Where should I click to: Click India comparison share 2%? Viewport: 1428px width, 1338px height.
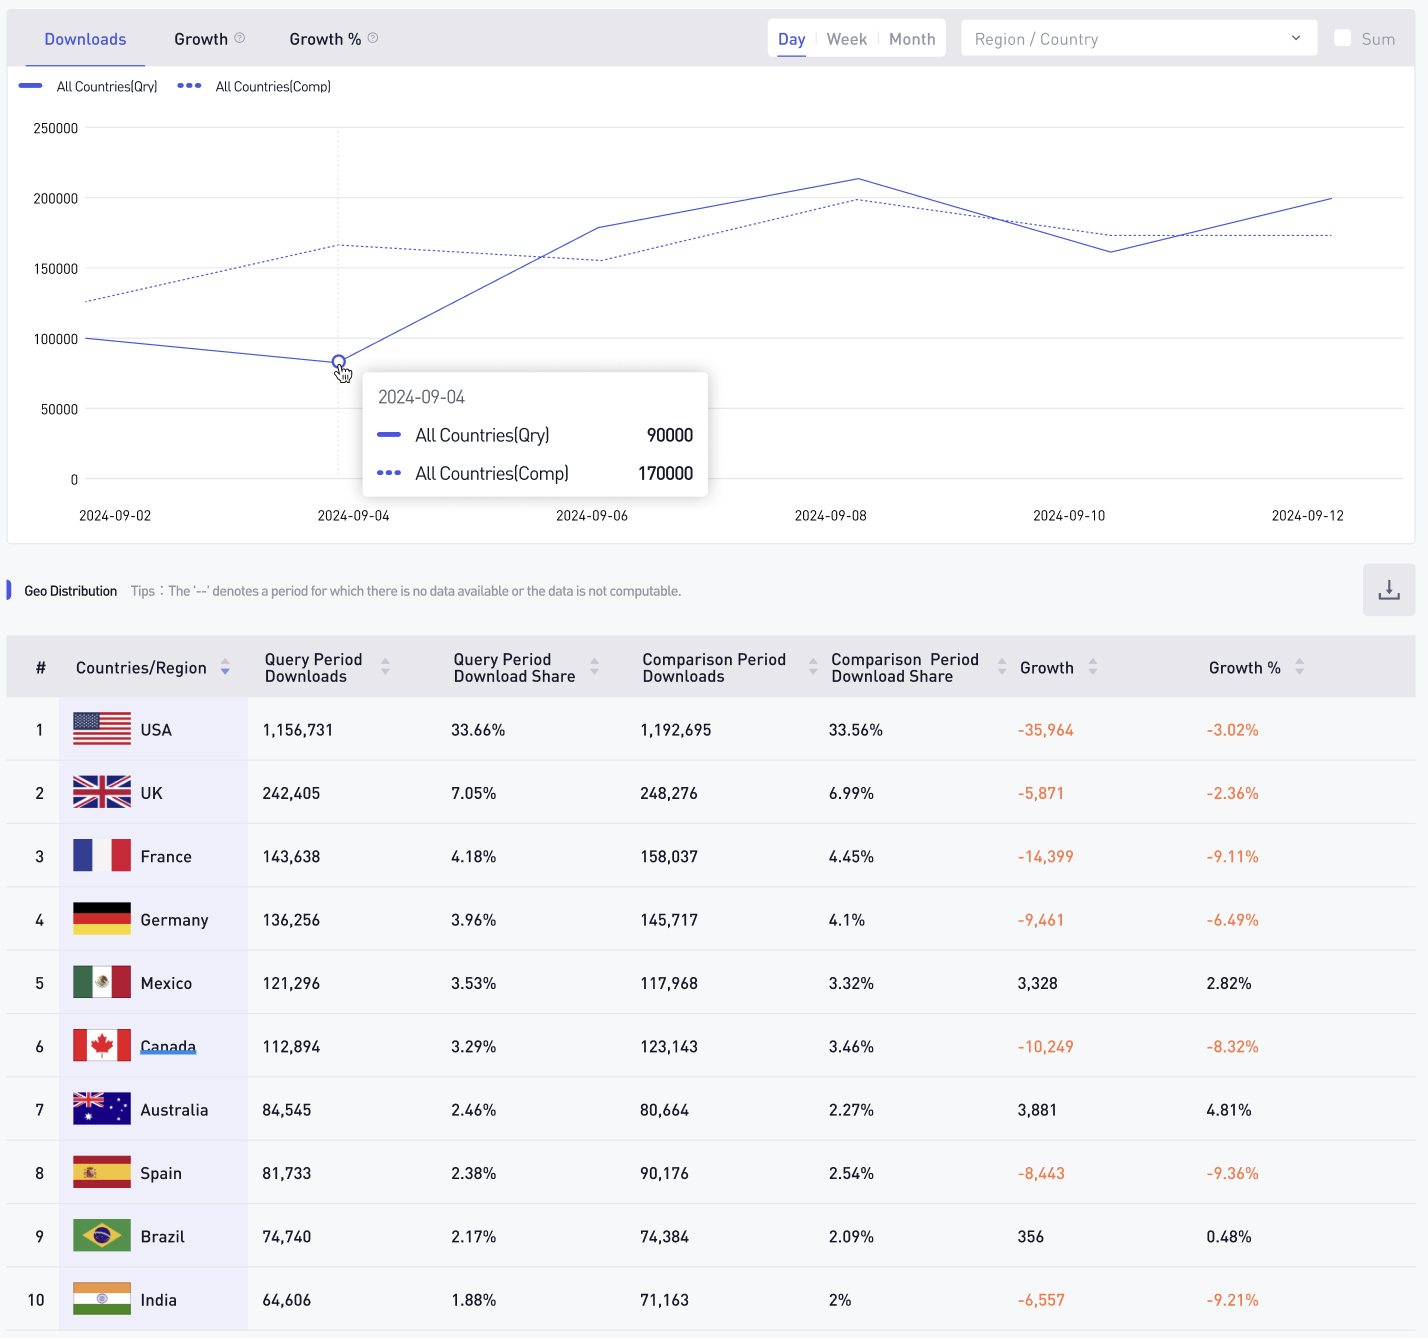tap(840, 1300)
